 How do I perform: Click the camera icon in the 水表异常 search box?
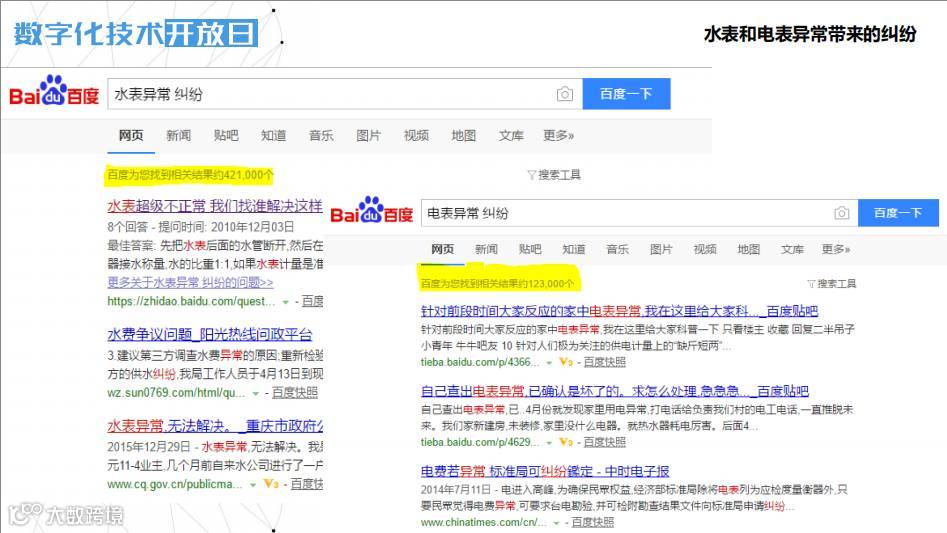[x=565, y=94]
